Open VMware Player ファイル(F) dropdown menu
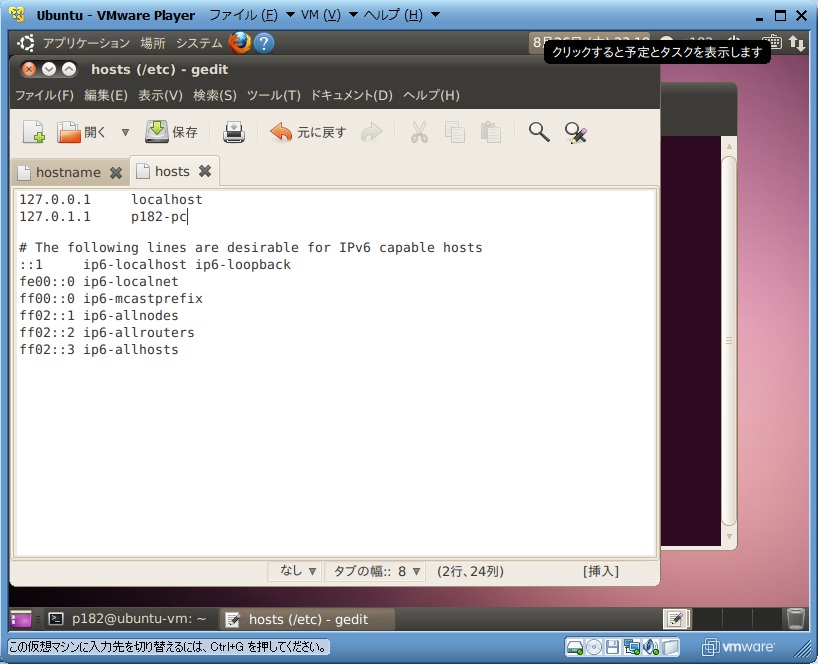This screenshot has height=664, width=818. pos(251,15)
